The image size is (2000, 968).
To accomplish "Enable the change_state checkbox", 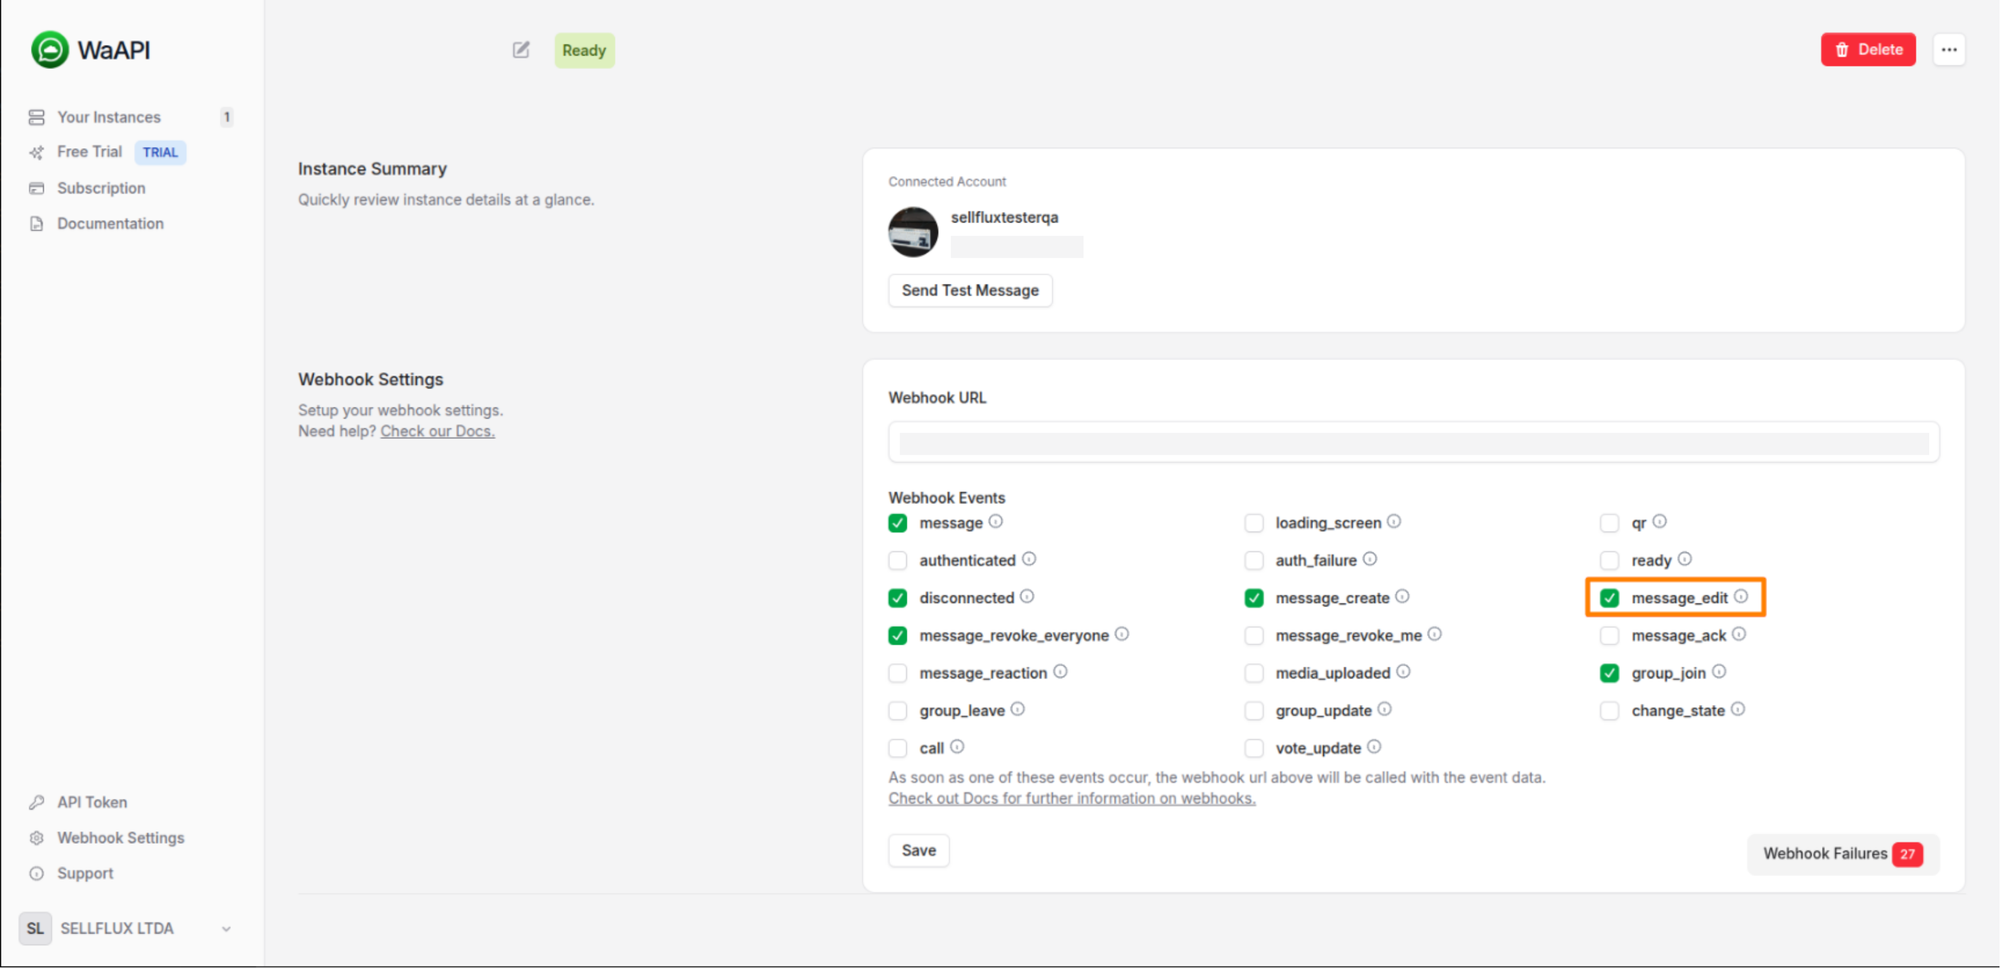I will [1609, 711].
